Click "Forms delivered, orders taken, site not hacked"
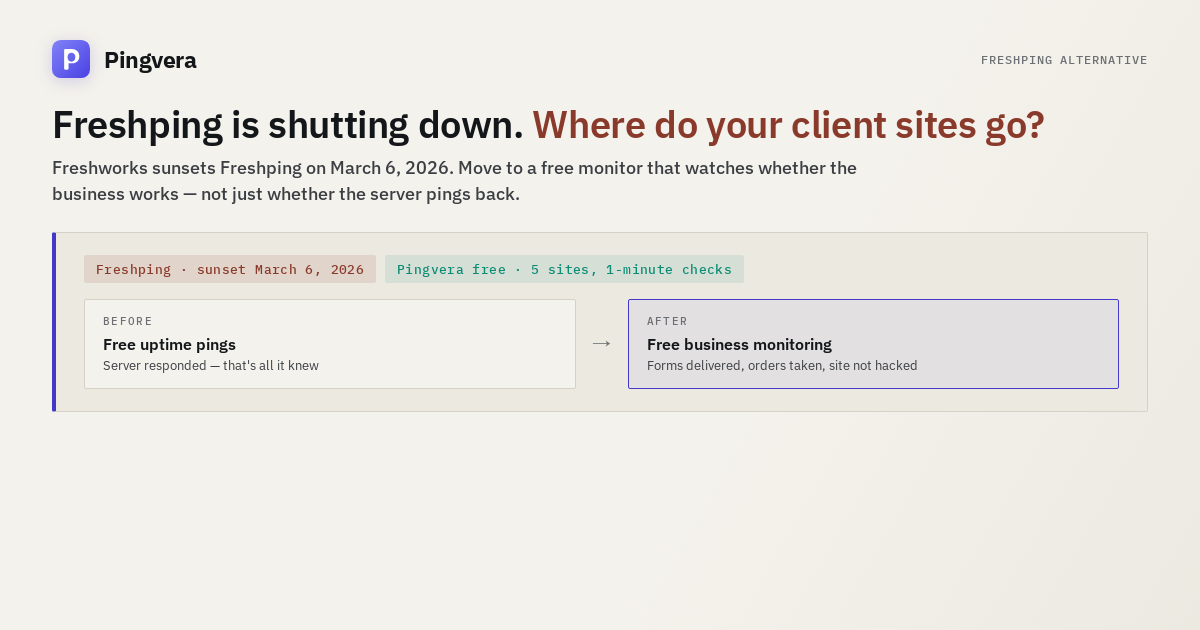1200x630 pixels. [782, 366]
